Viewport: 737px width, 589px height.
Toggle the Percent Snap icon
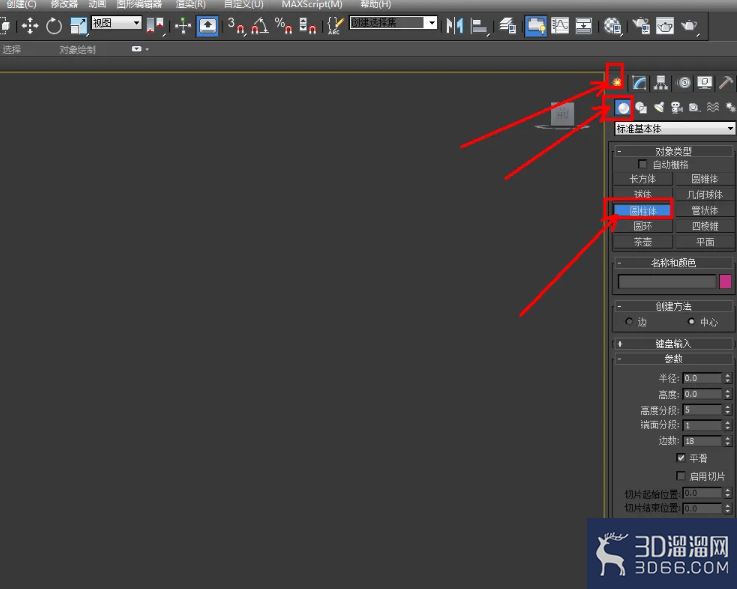[x=283, y=25]
